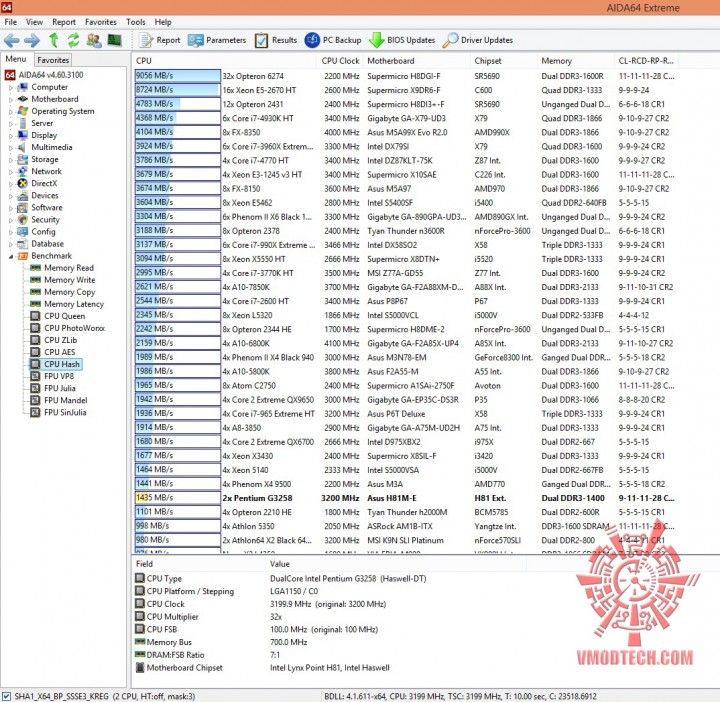Sort by the CPU Clock column header
Screen dimensions: 720x702
click(x=340, y=61)
